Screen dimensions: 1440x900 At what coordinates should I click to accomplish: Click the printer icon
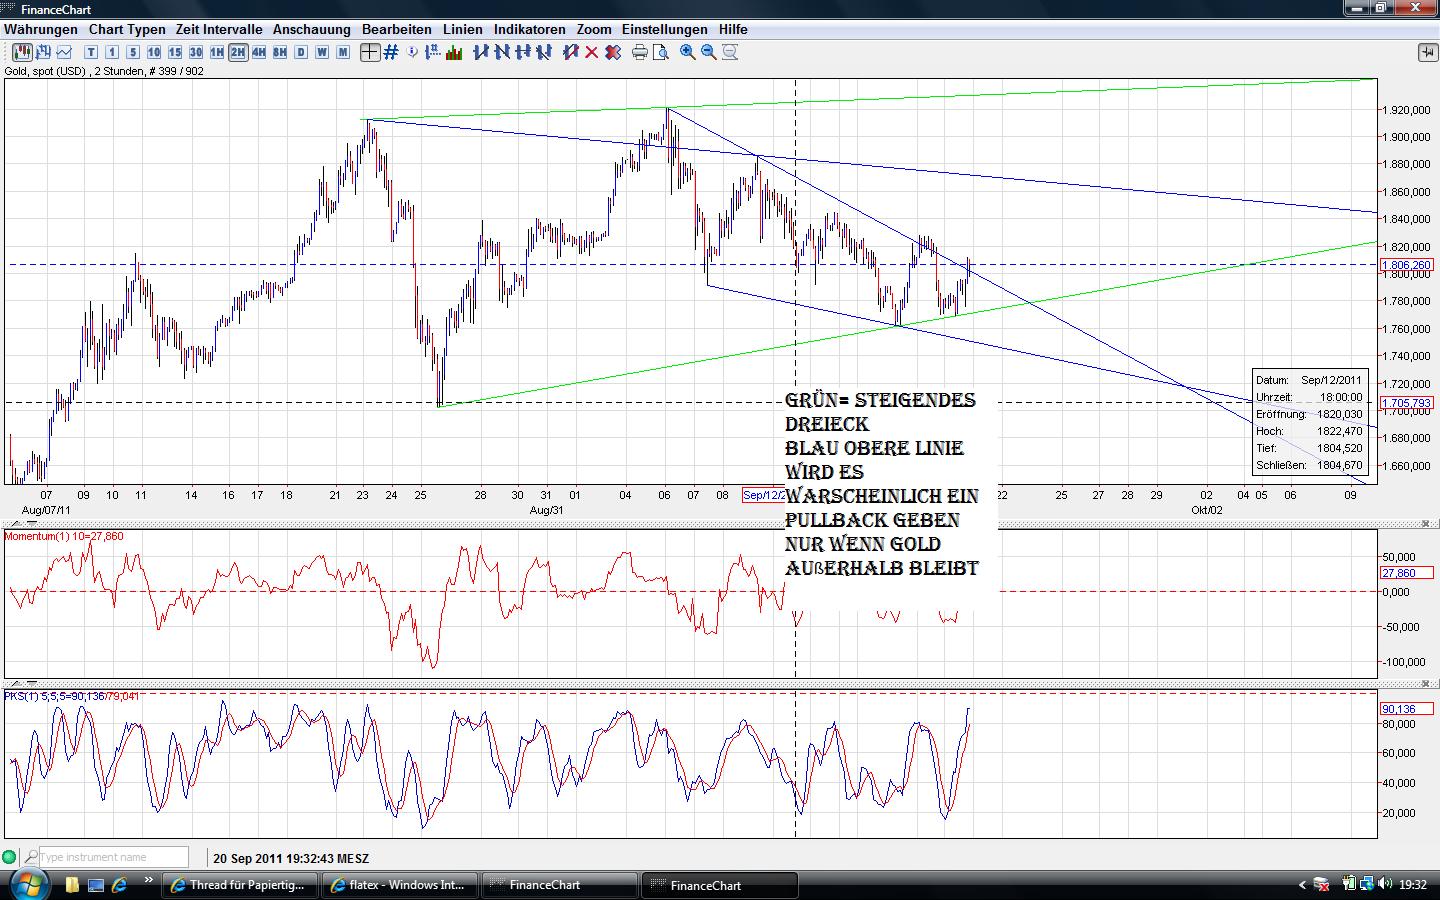pos(640,52)
